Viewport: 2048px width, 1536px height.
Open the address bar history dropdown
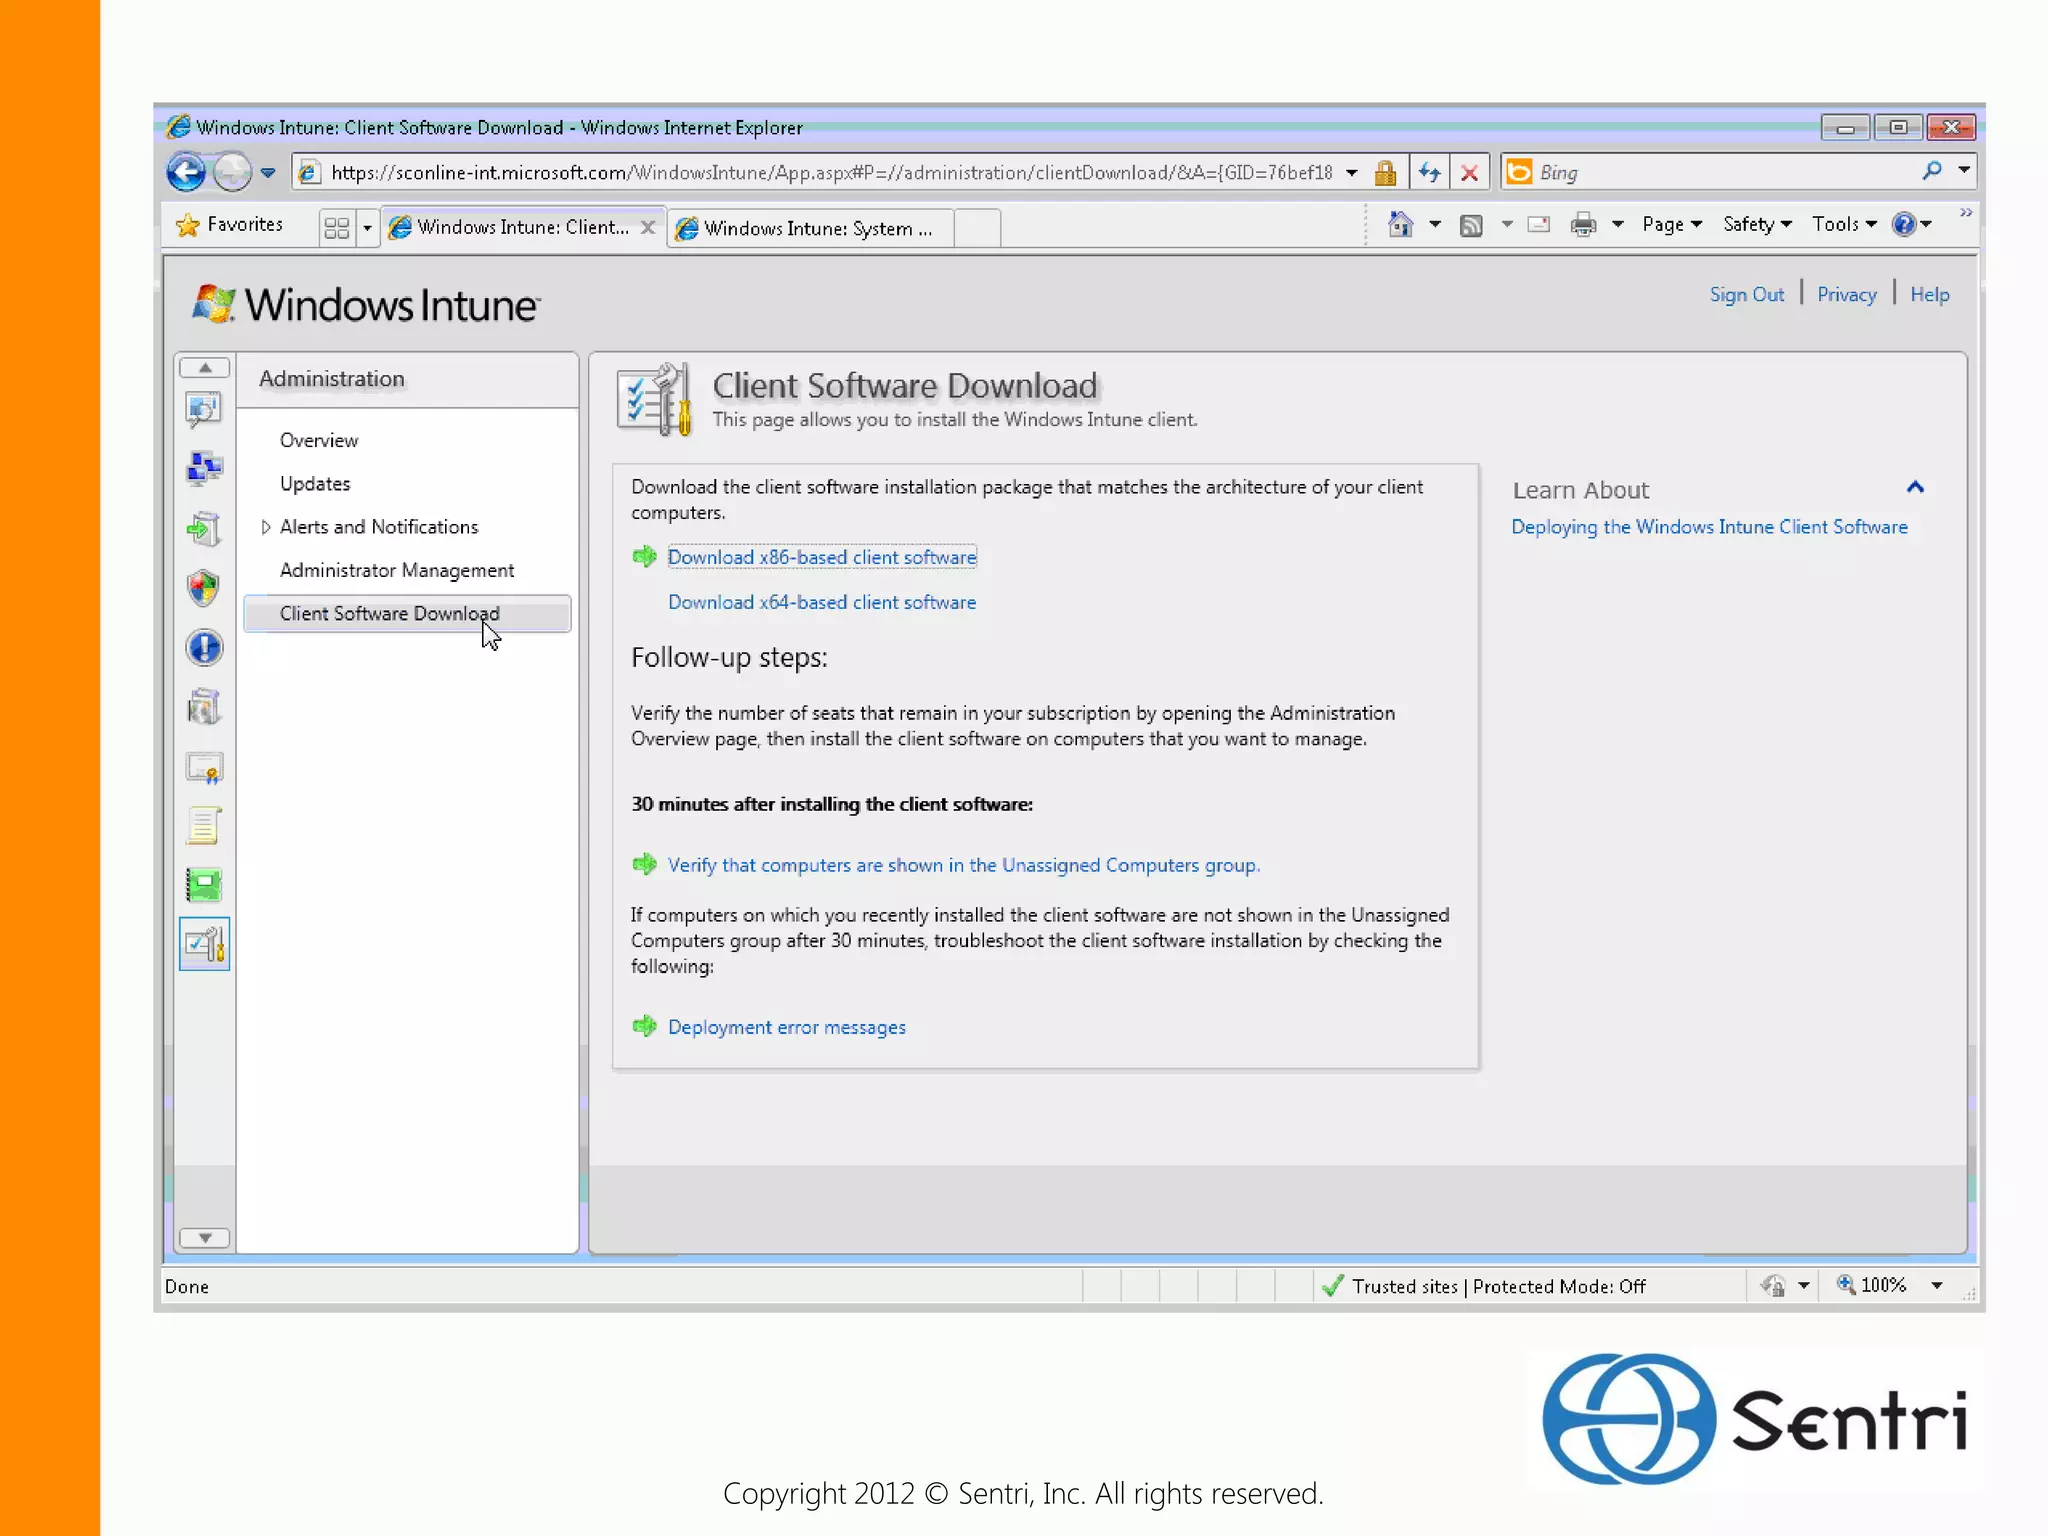1352,173
